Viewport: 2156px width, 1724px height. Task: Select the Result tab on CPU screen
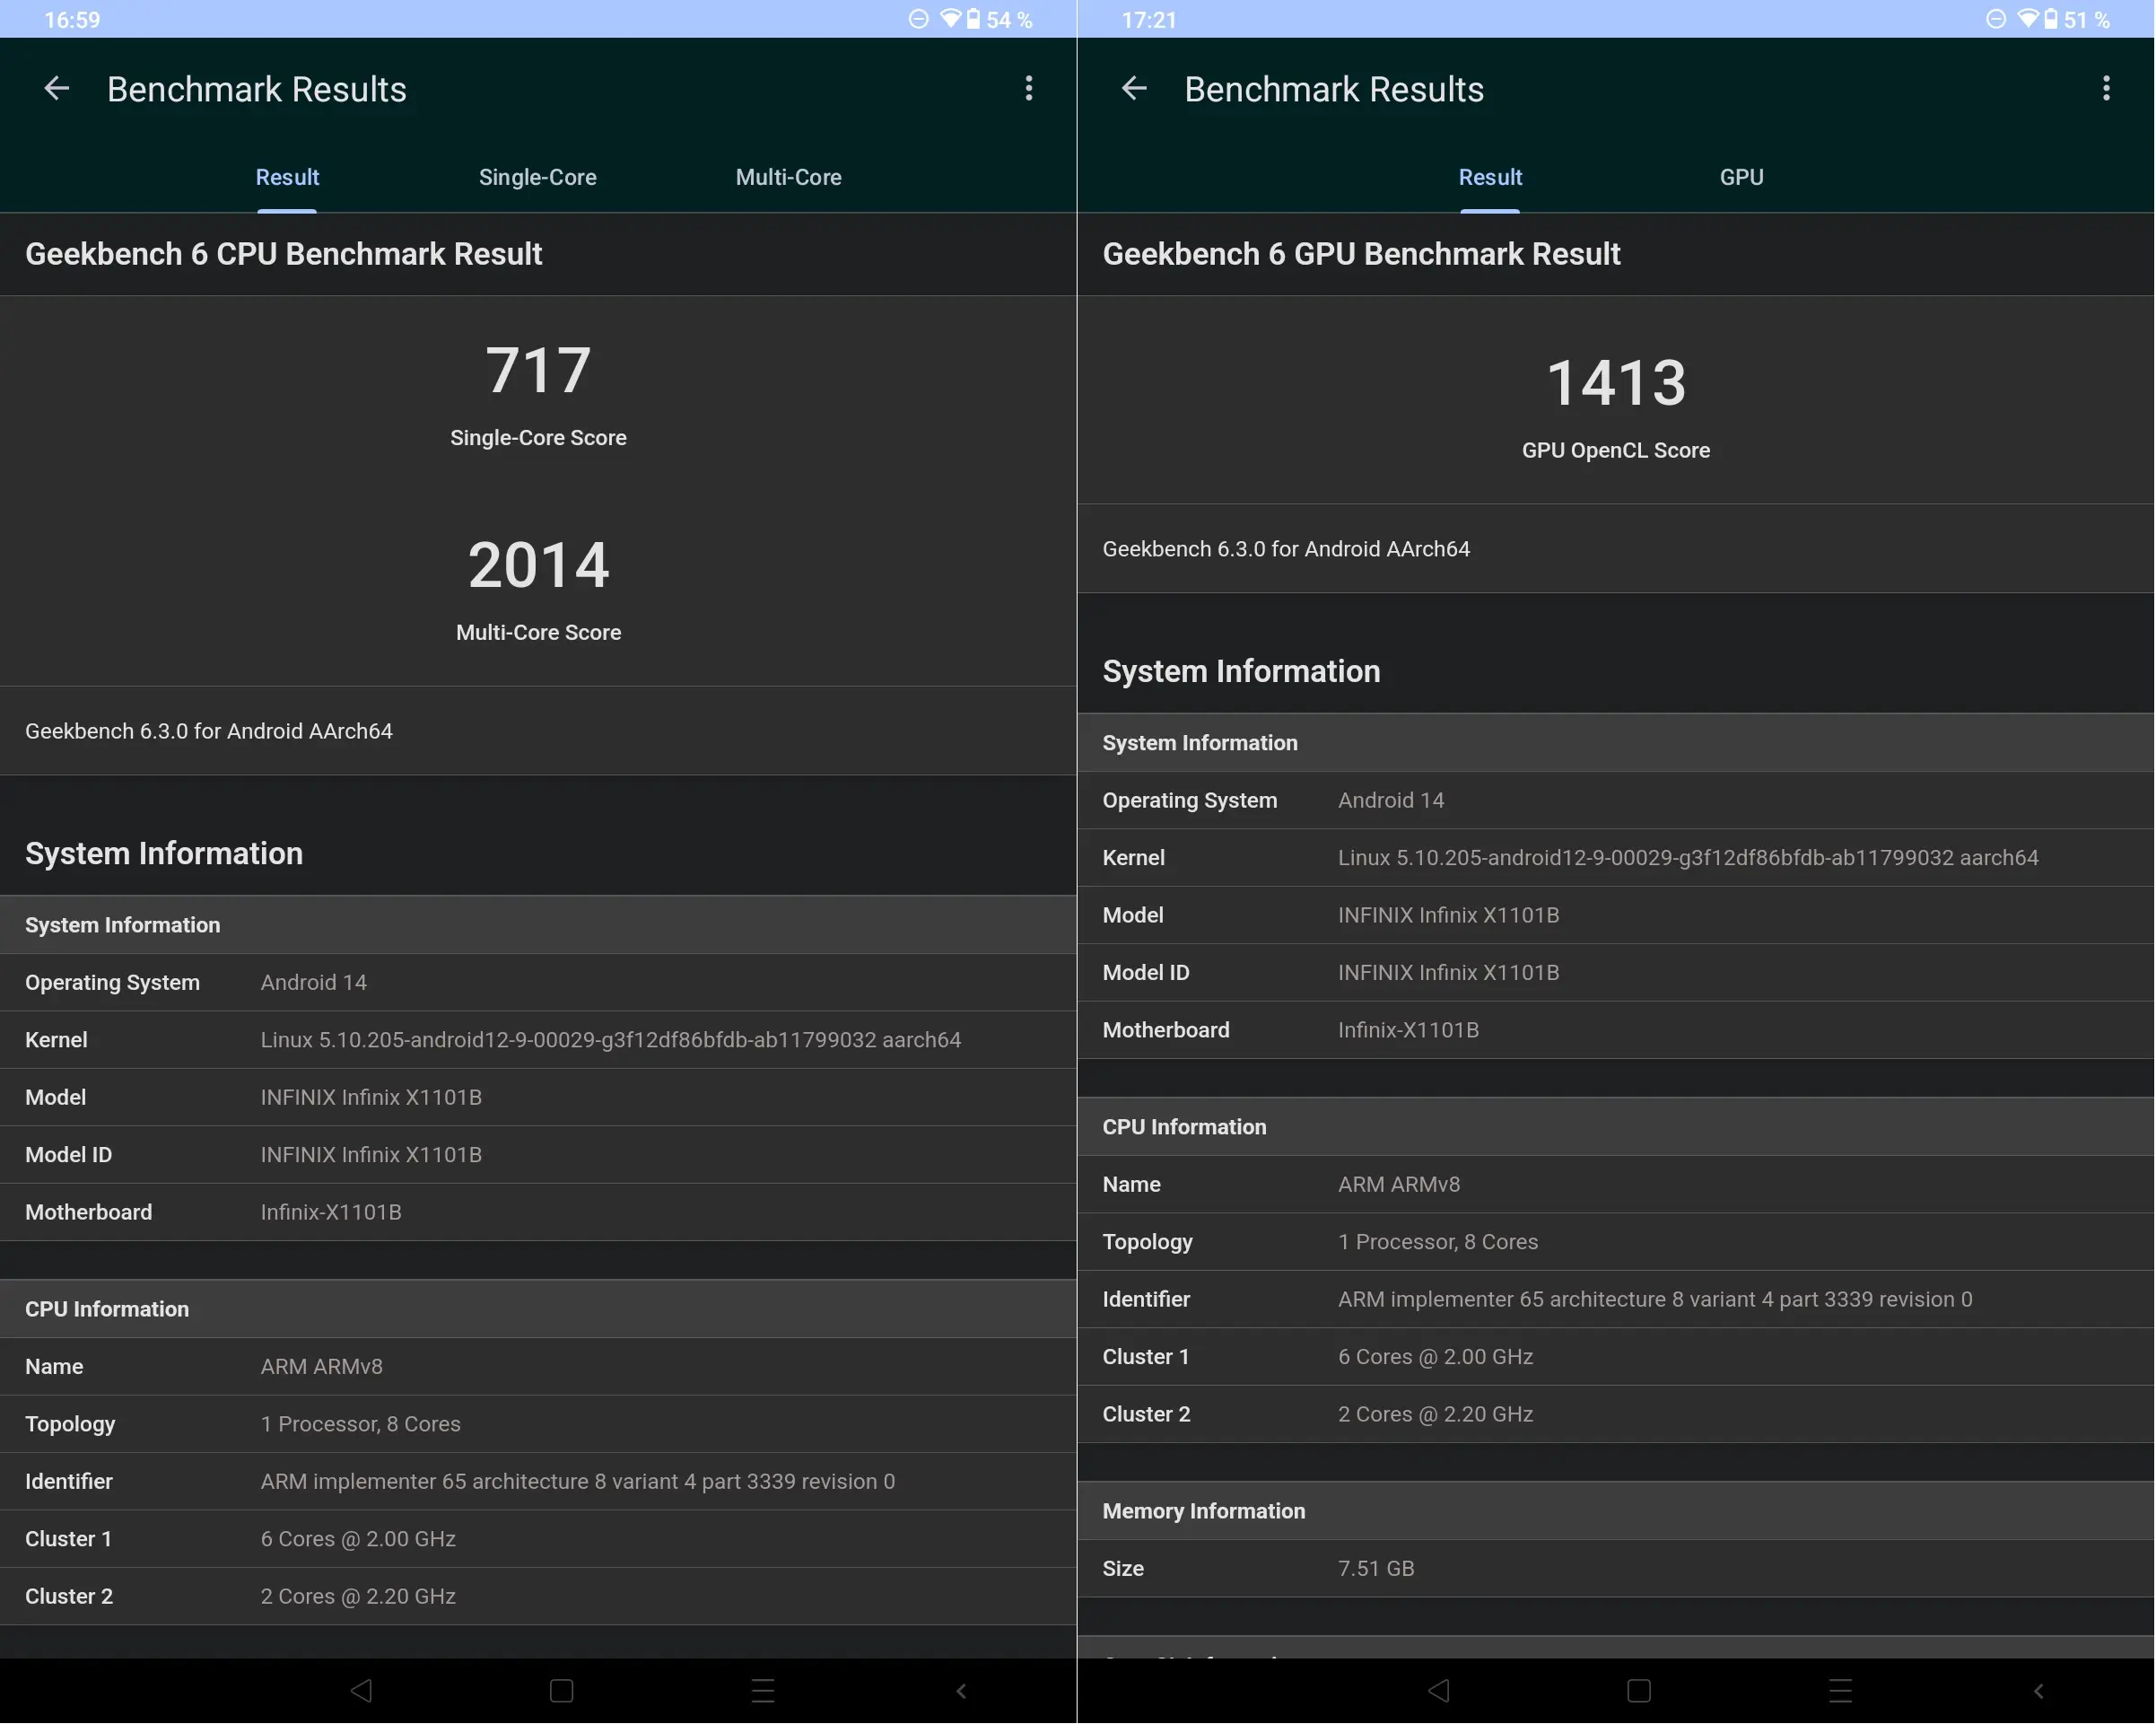click(x=287, y=177)
